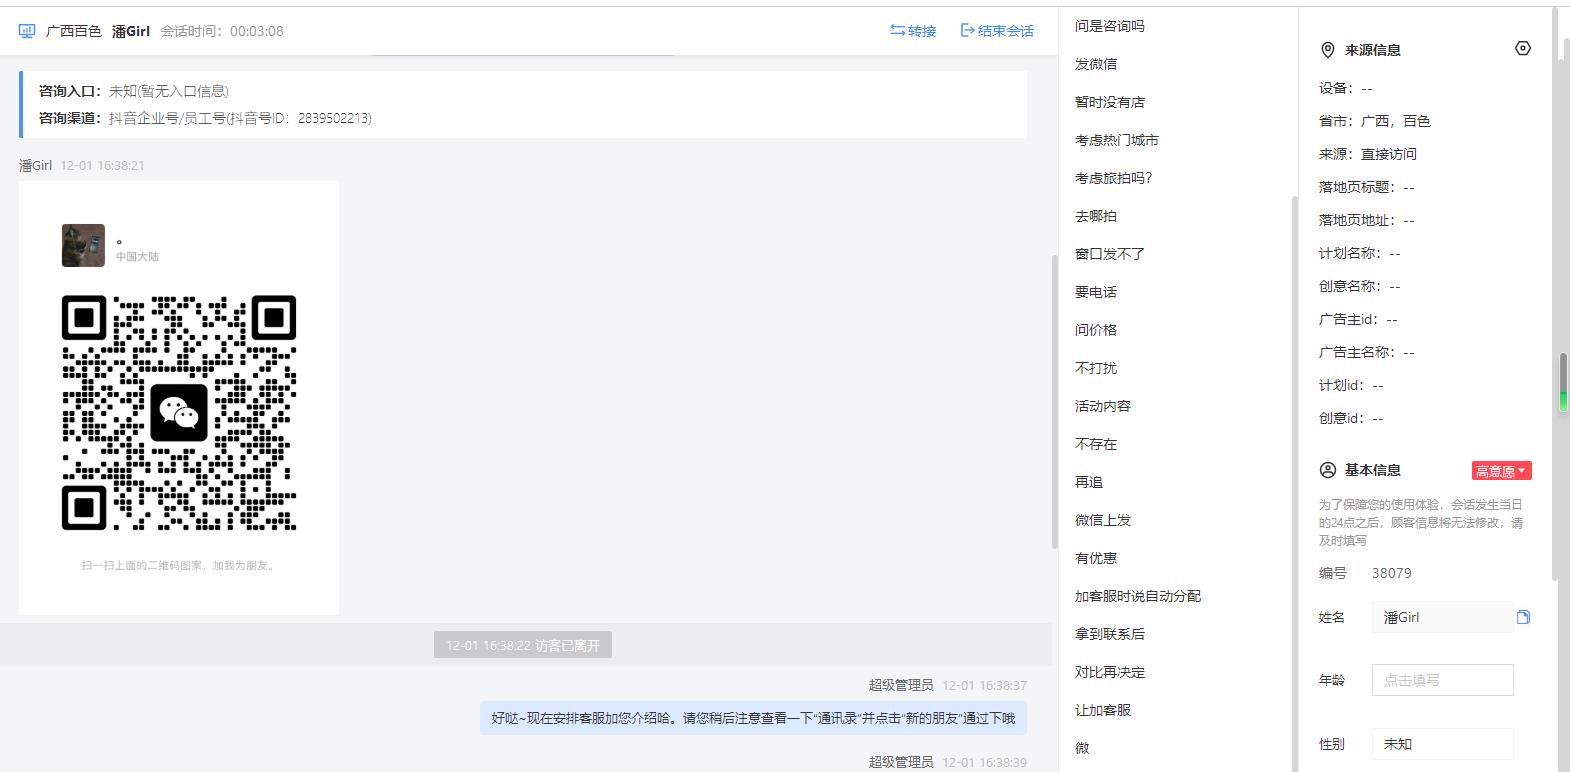
Task: Choose quick reply 对比再决定
Action: pyautogui.click(x=1110, y=672)
